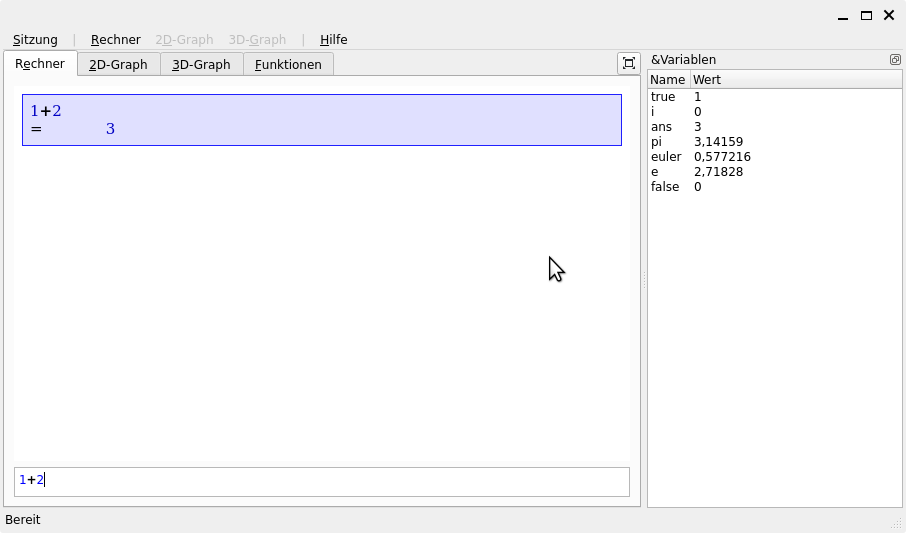Switch to the 3D-Graph tab
The image size is (906, 533).
201,65
